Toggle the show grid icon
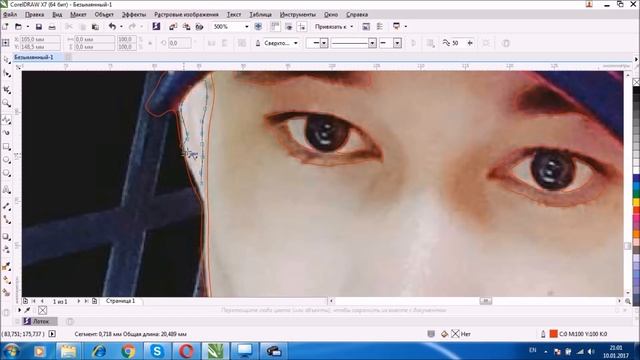Image resolution: width=640 pixels, height=360 pixels. (289, 27)
